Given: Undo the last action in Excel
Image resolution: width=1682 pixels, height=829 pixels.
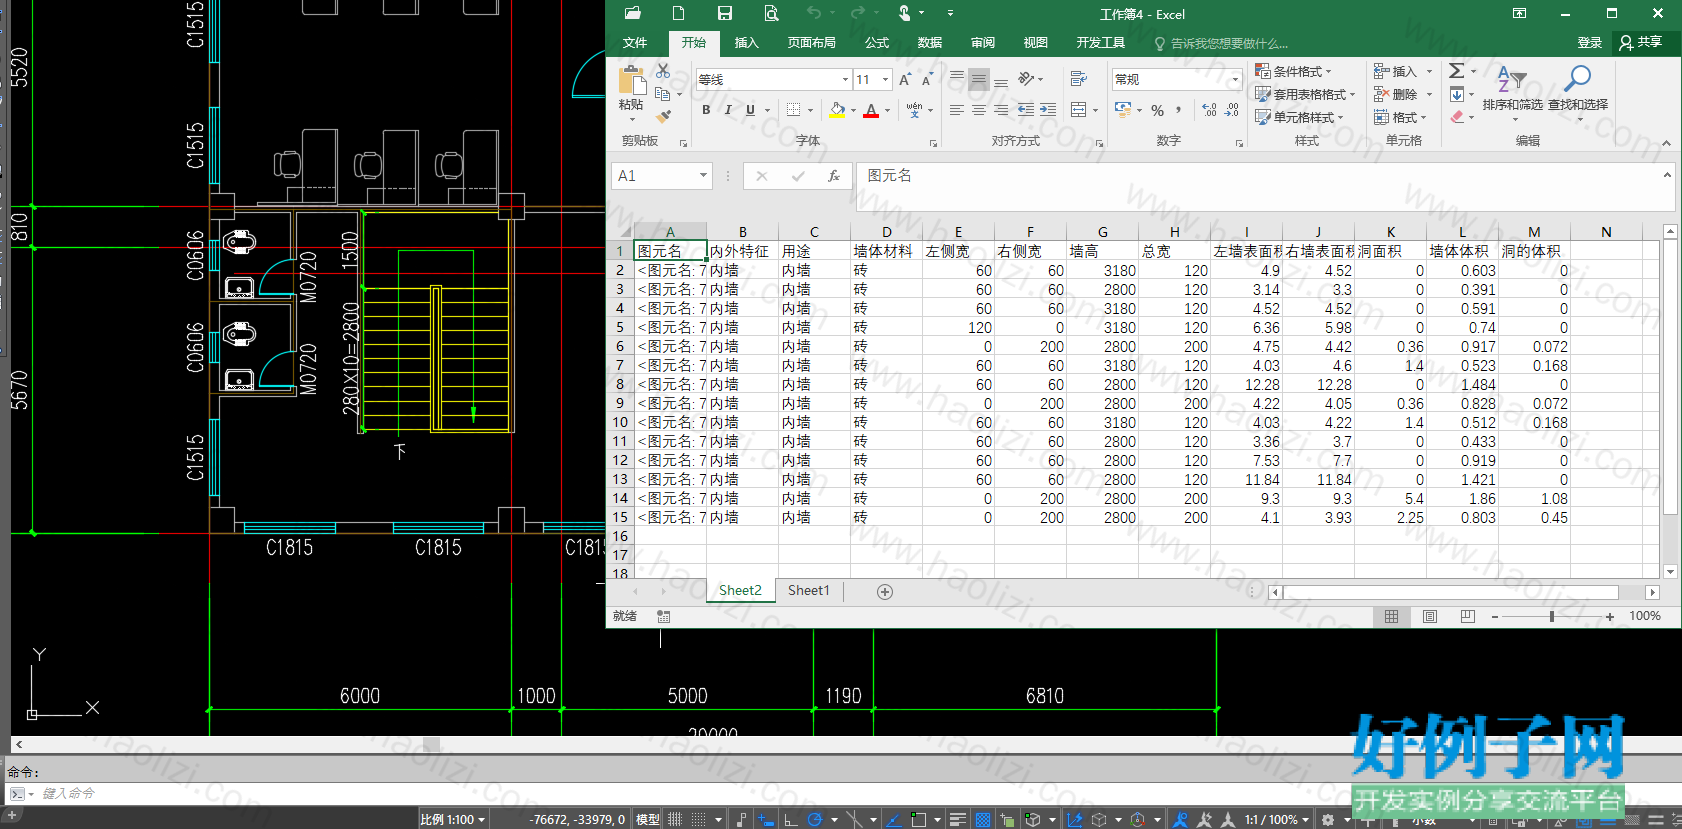Looking at the screenshot, I should [814, 13].
